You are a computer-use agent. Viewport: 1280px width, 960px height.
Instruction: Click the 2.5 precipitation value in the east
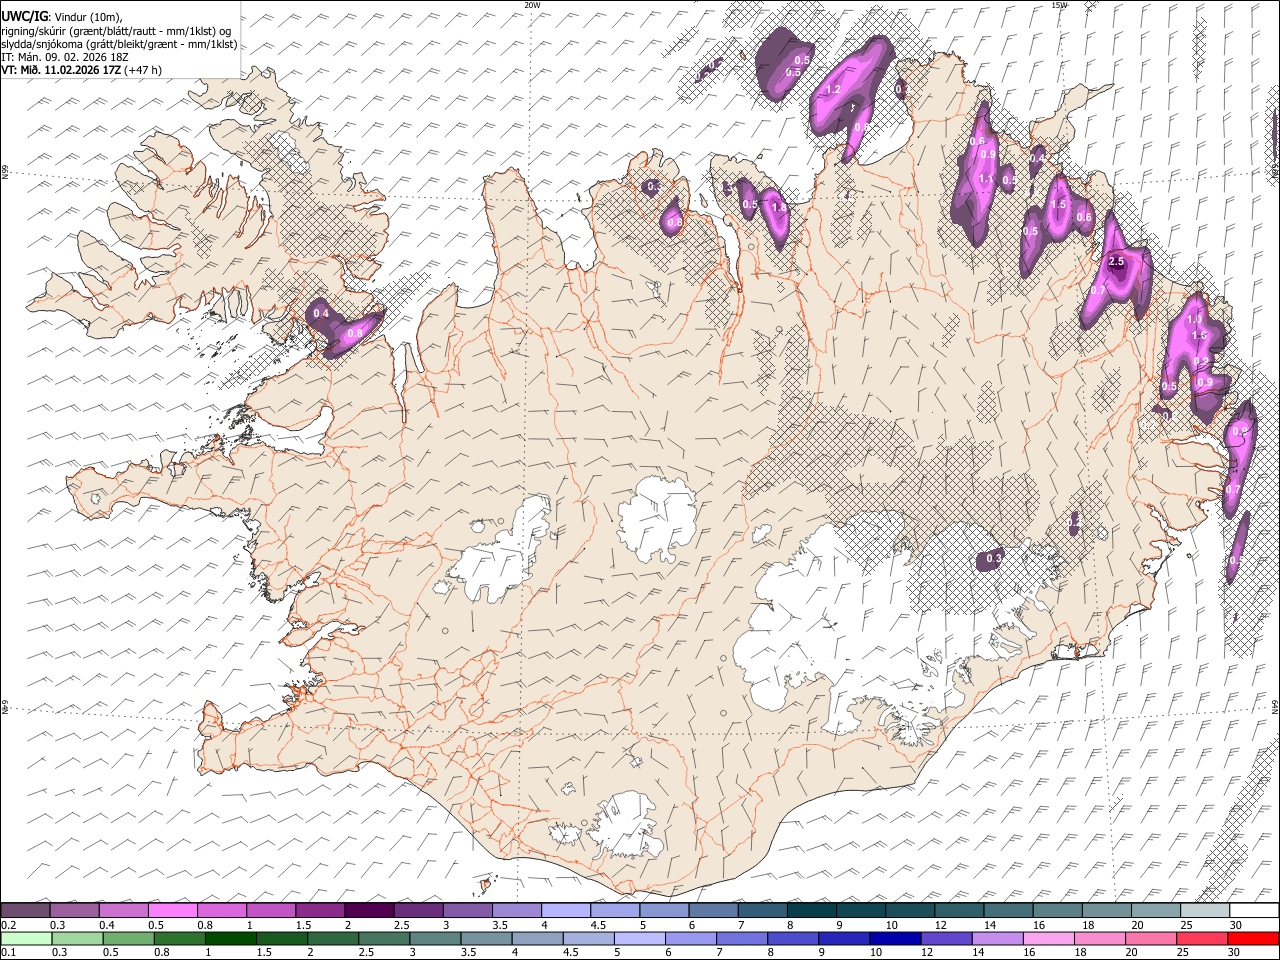1117,262
